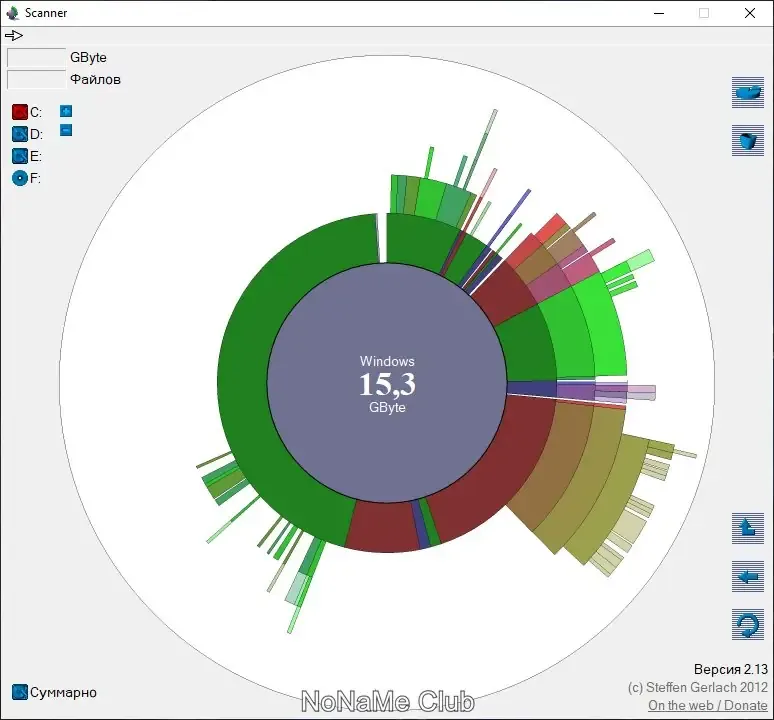774x720 pixels.
Task: Open the uninstall programs icon at top right
Action: point(748,92)
